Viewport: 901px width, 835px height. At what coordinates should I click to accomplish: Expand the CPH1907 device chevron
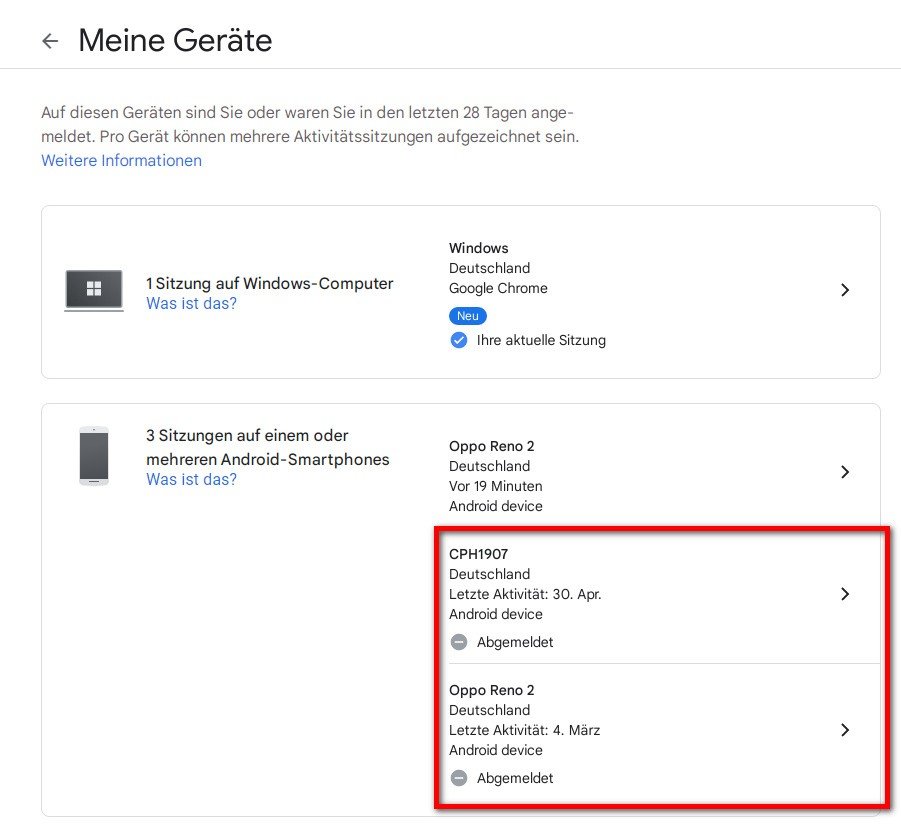coord(845,594)
